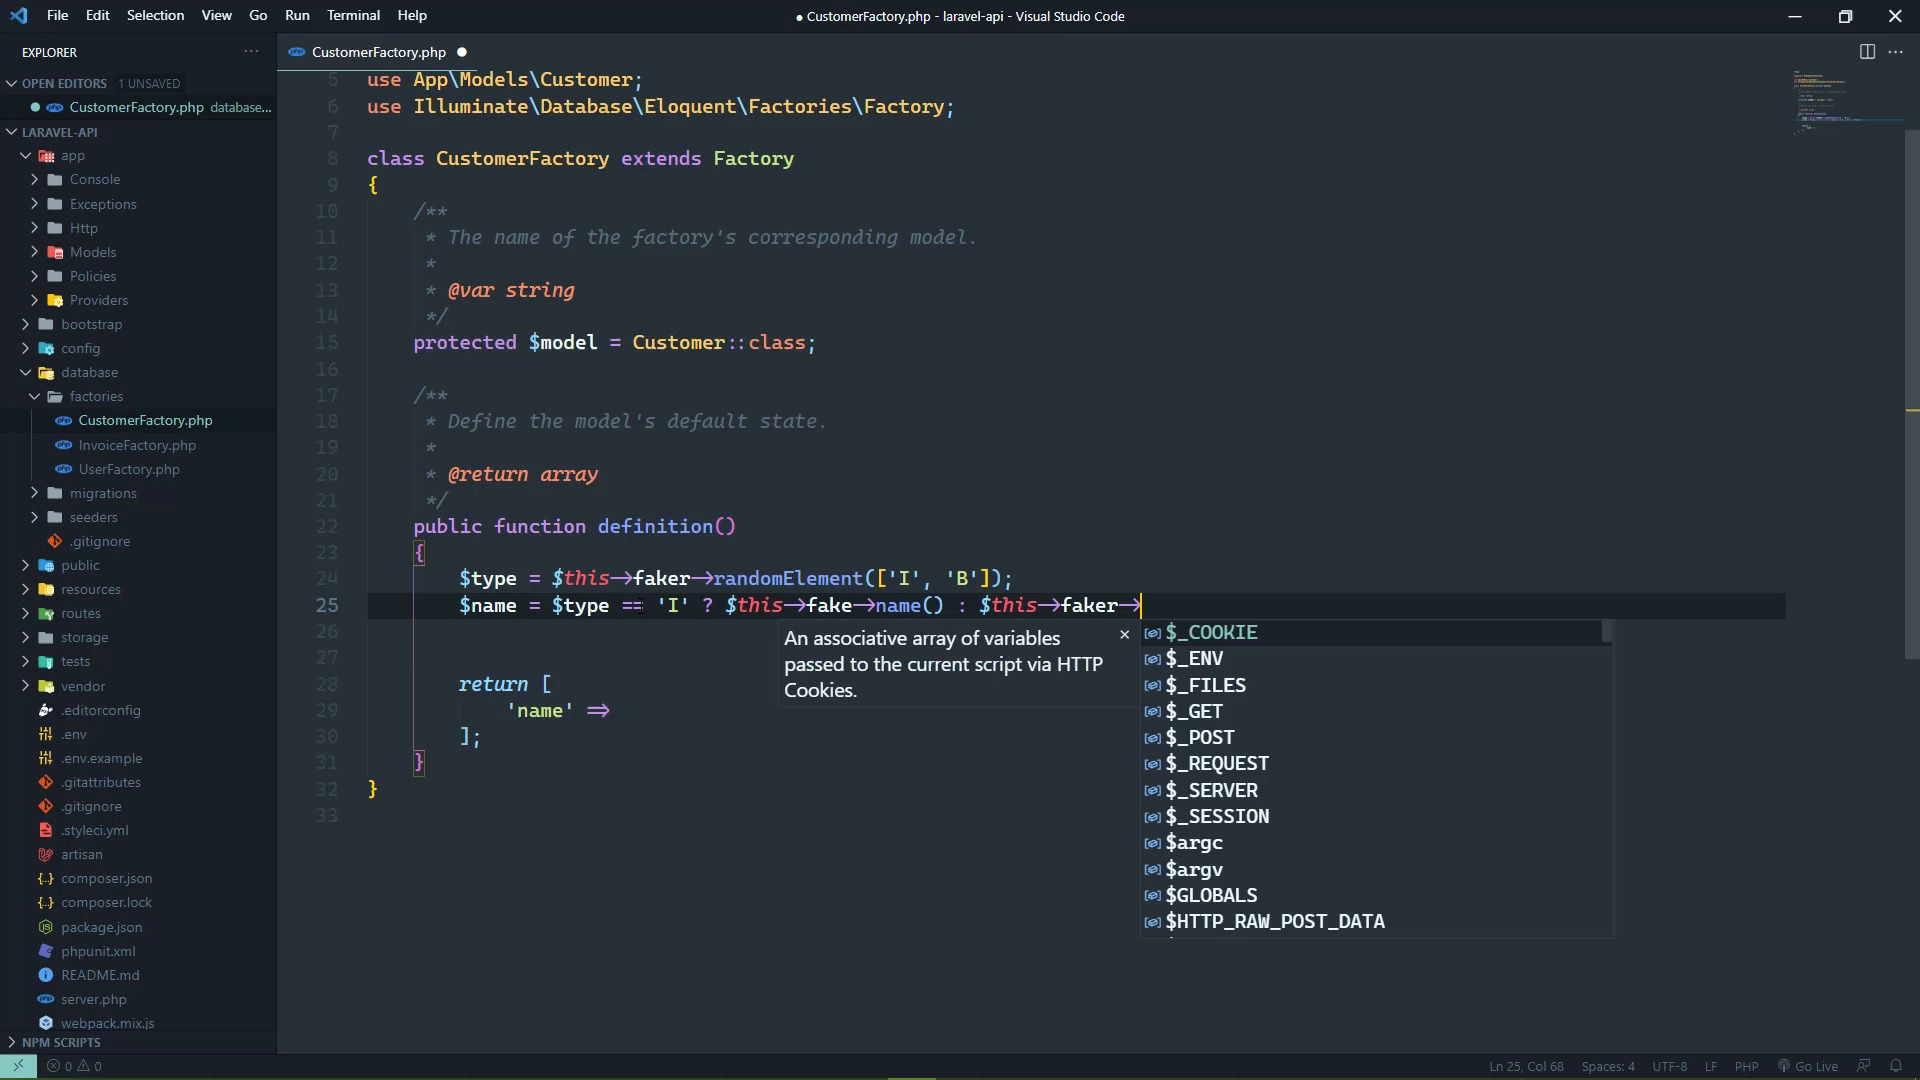Open the Edit menu
1920x1080 pixels.
(97, 15)
